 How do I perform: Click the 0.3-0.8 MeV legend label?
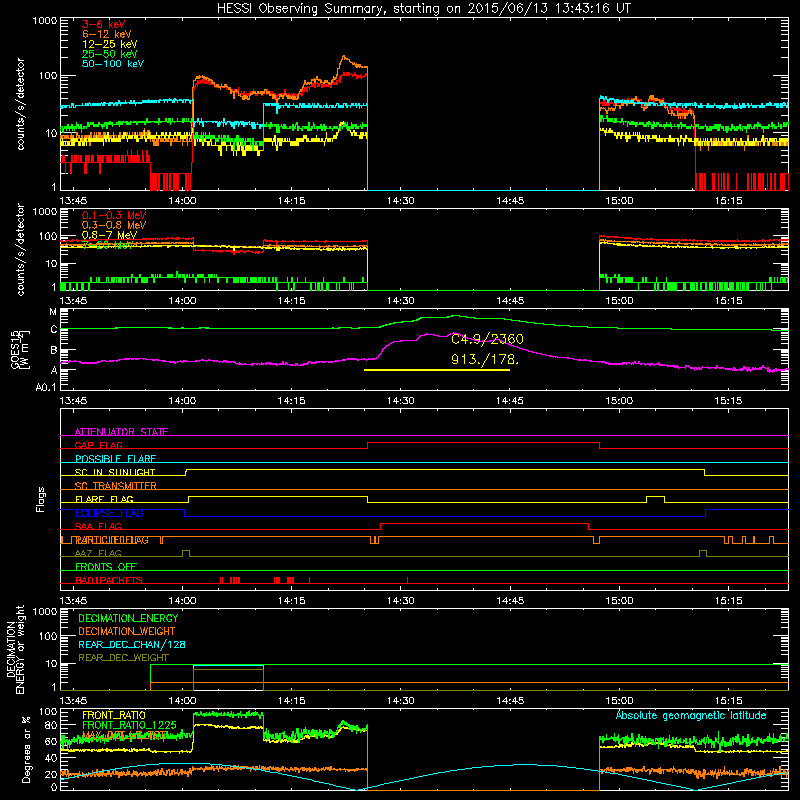click(x=114, y=225)
